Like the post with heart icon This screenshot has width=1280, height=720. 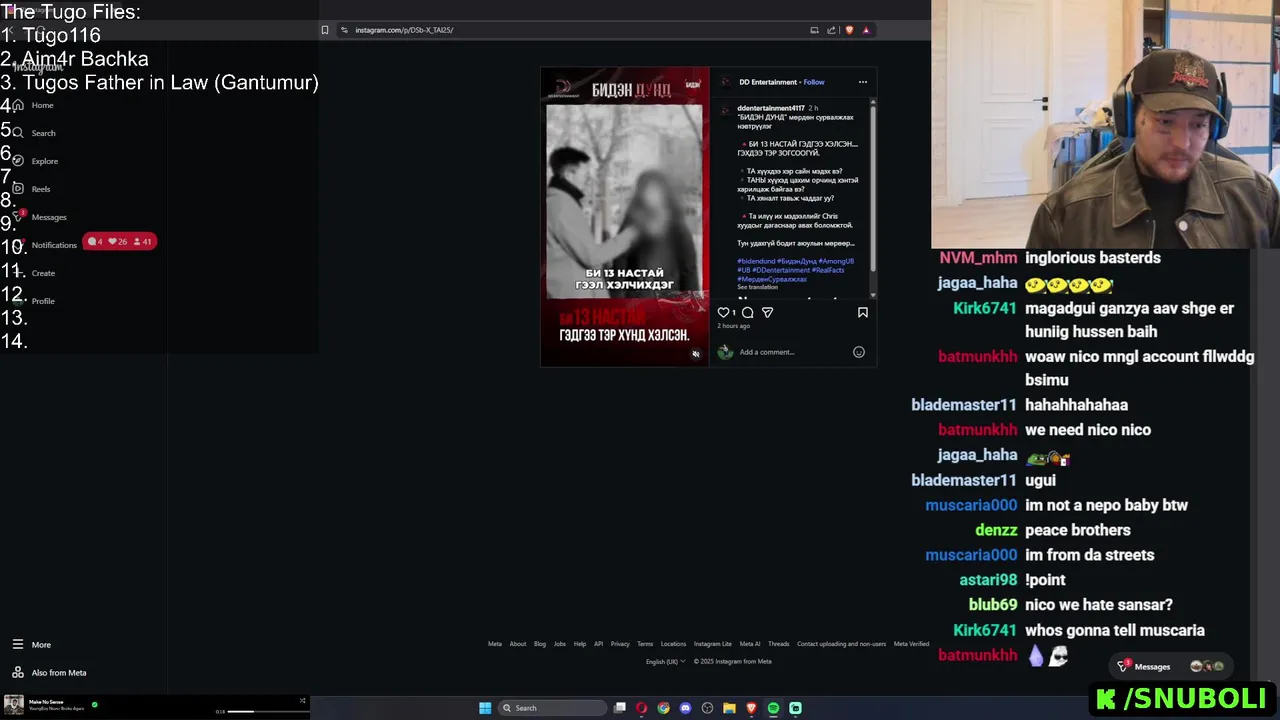(x=723, y=312)
